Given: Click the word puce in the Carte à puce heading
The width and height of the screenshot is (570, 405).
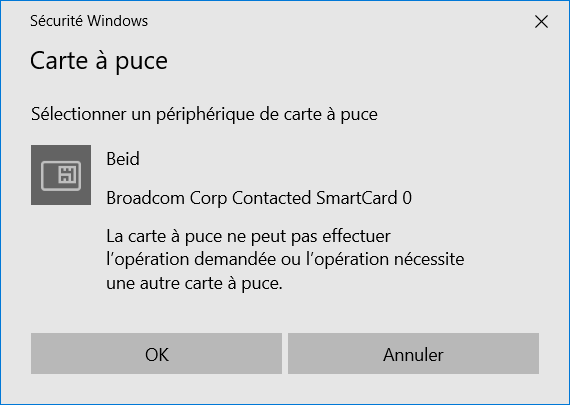Looking at the screenshot, I should tap(141, 62).
